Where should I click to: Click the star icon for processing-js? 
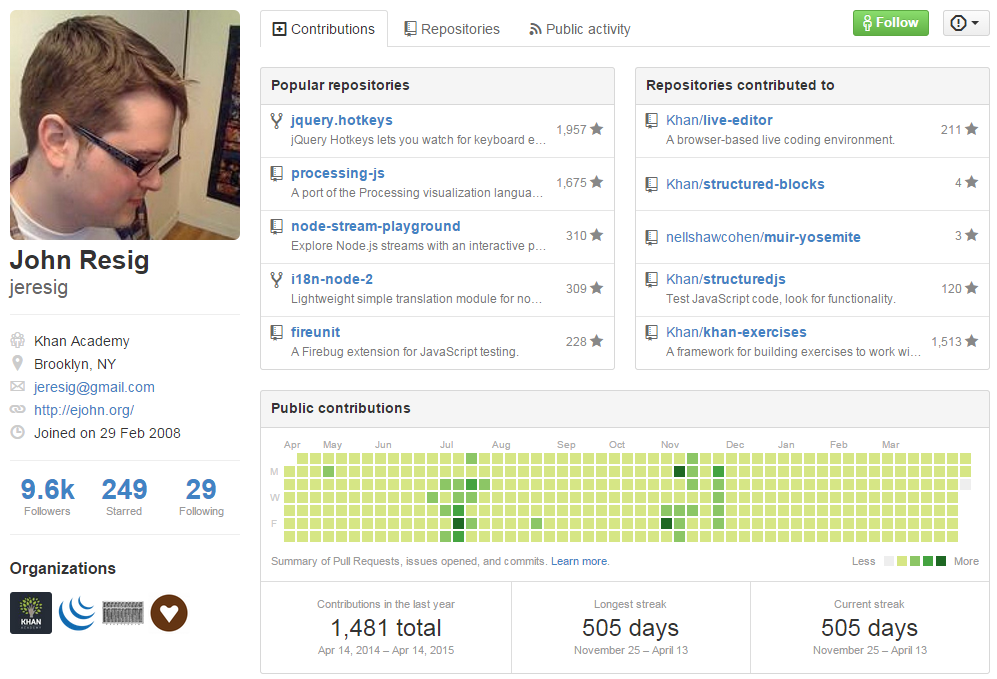click(596, 182)
